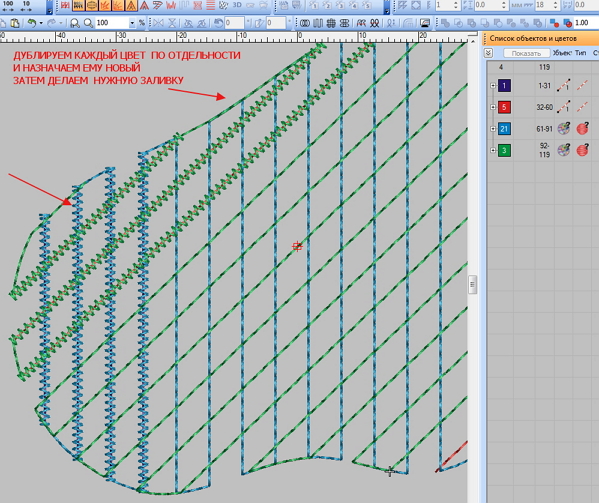599x503 pixels.
Task: Click the '1-31' object range cell
Action: point(544,86)
